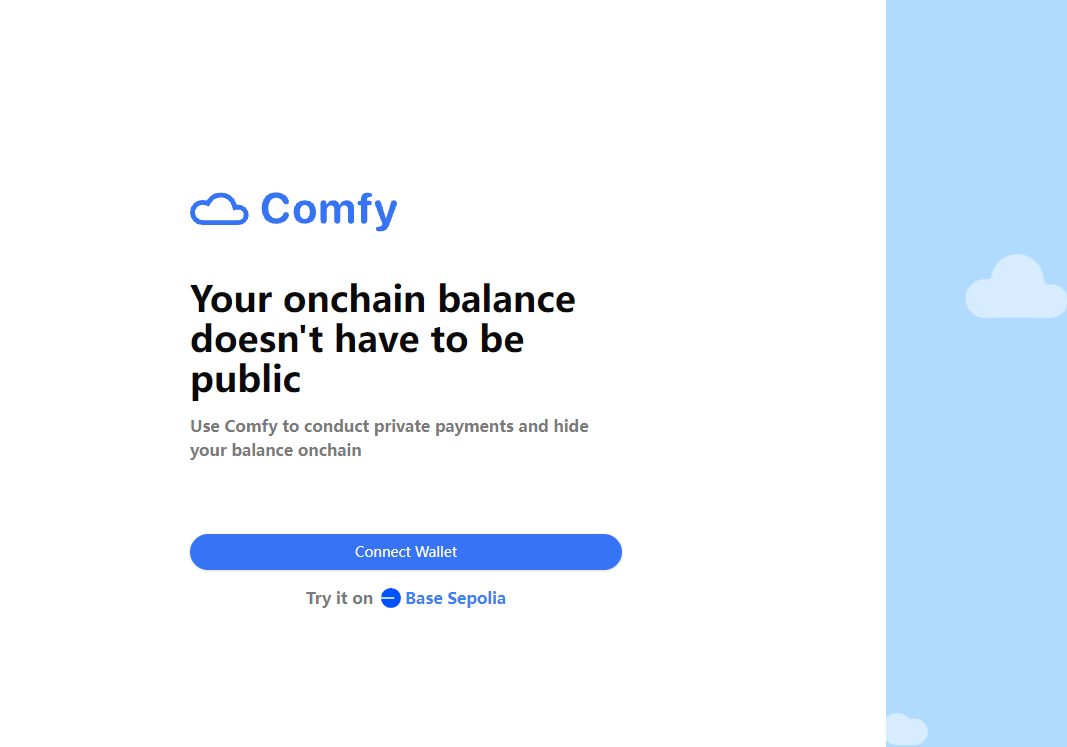Screen dimensions: 1067x747
Task: Click the subtitle line starting "Use Comfy to conduct"
Action: [389, 426]
